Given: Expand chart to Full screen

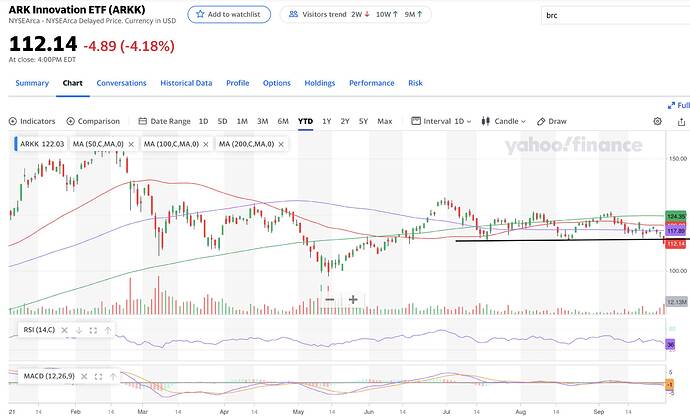Looking at the screenshot, I should 679,105.
